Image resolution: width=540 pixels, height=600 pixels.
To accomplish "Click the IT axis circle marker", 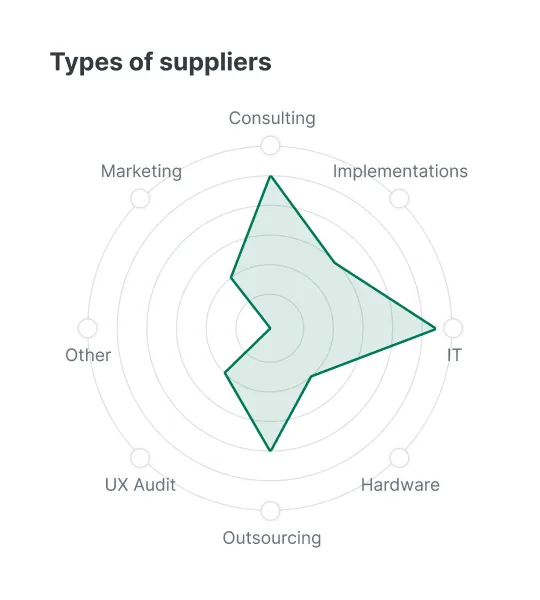I will [453, 328].
